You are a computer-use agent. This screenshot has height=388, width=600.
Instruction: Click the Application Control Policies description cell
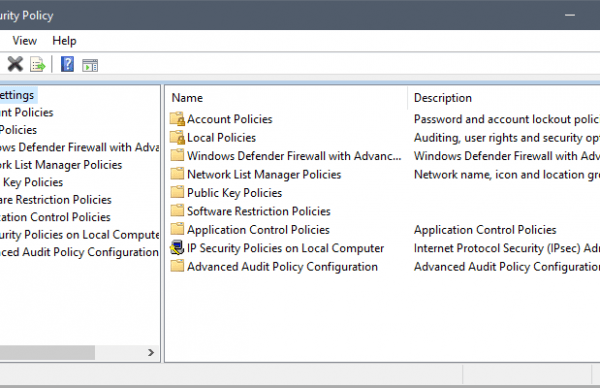tap(485, 229)
